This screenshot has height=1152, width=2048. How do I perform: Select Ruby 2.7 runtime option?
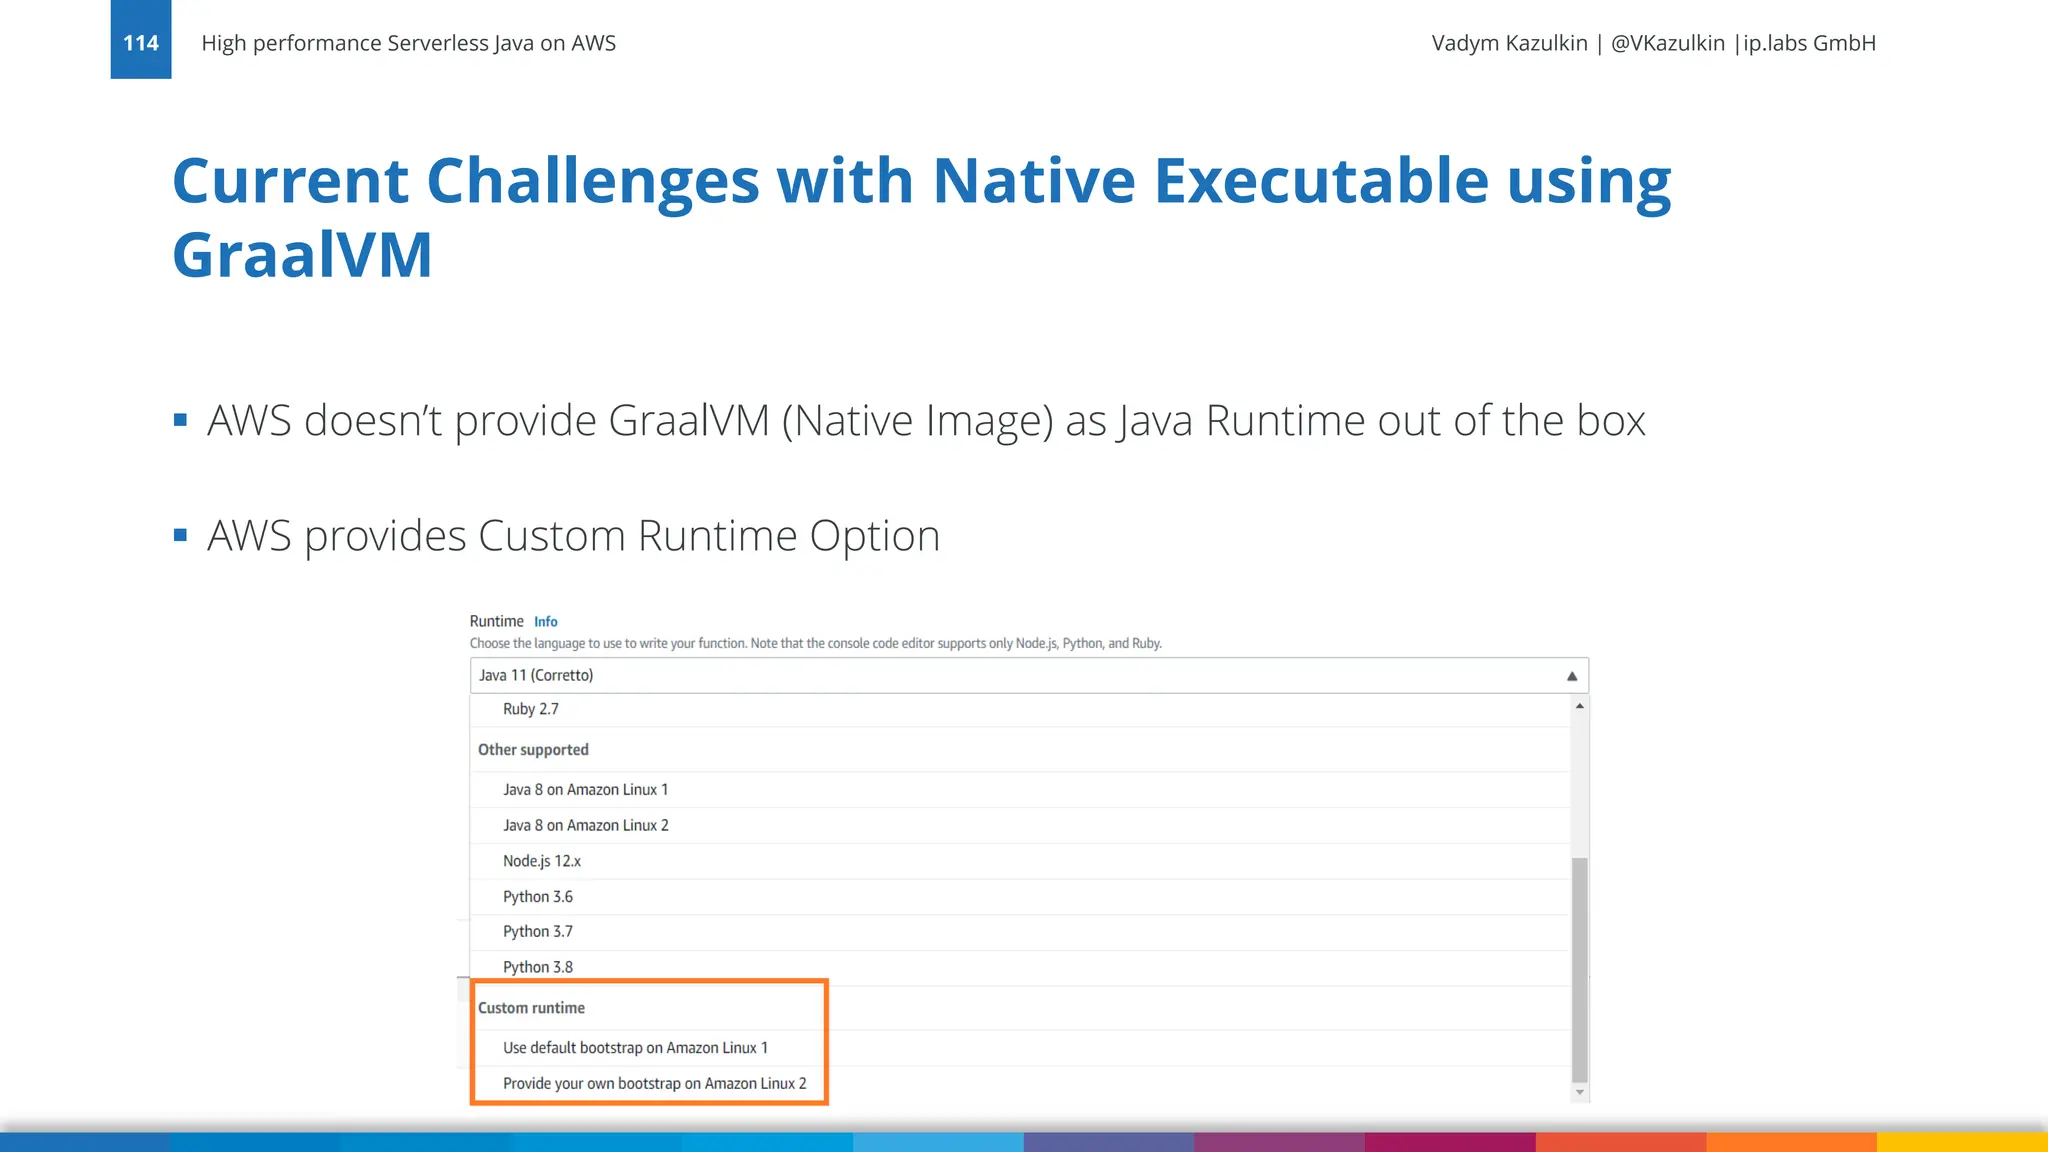(x=531, y=709)
